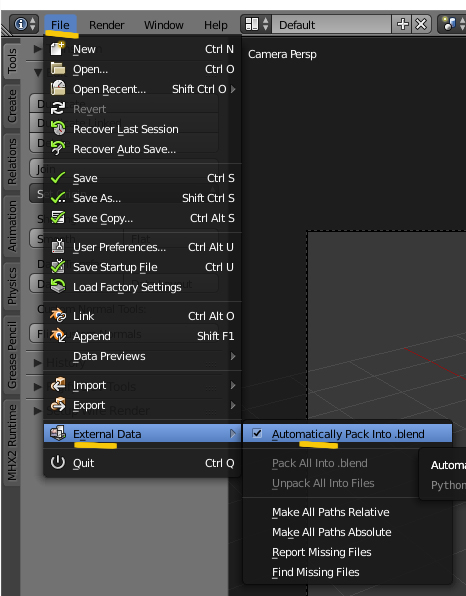This screenshot has height=596, width=466.
Task: Choose Link from the File menu
Action: (143, 315)
